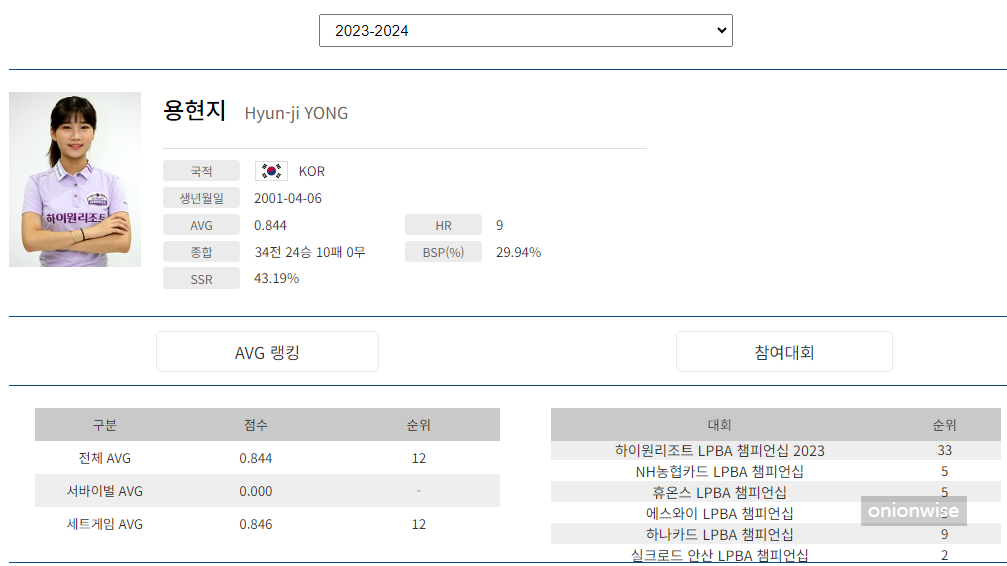Click the 점수 column header
Image resolution: width=1007 pixels, height=566 pixels.
(x=256, y=425)
